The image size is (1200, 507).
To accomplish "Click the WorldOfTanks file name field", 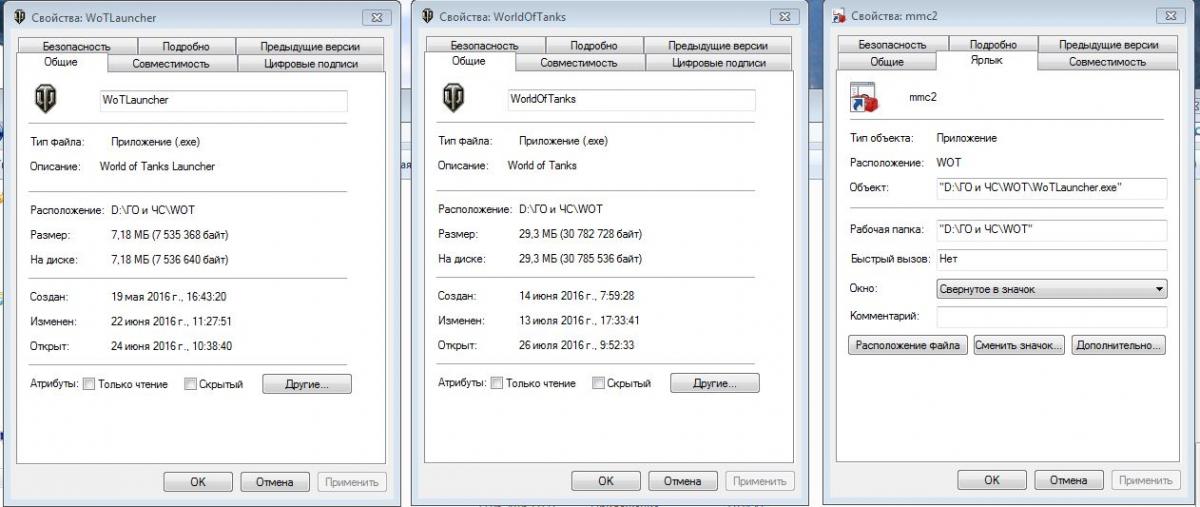I will (631, 100).
